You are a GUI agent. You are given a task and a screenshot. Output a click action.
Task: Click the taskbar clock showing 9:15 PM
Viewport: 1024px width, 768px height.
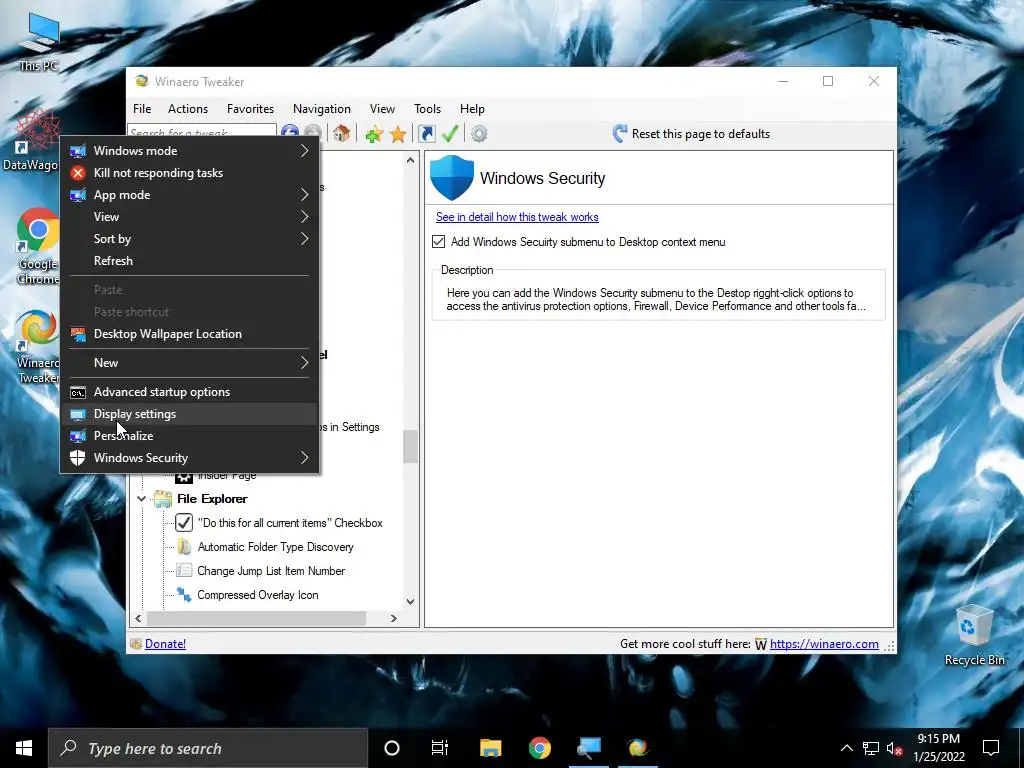[938, 748]
